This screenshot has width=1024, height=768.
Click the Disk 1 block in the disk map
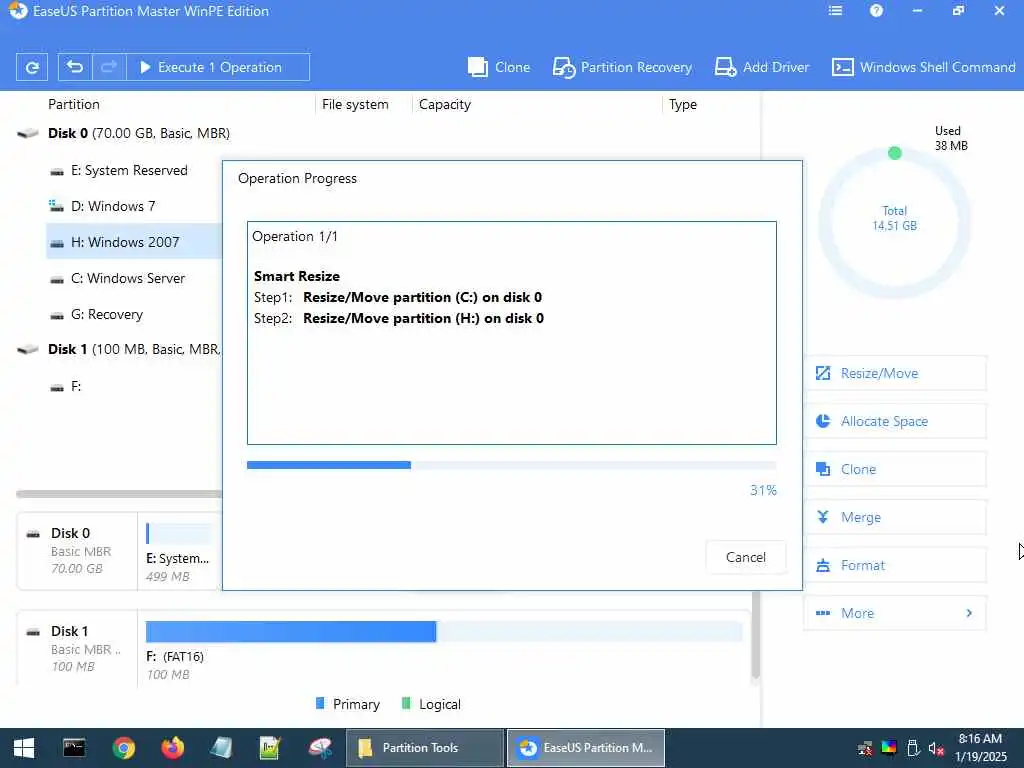point(77,648)
